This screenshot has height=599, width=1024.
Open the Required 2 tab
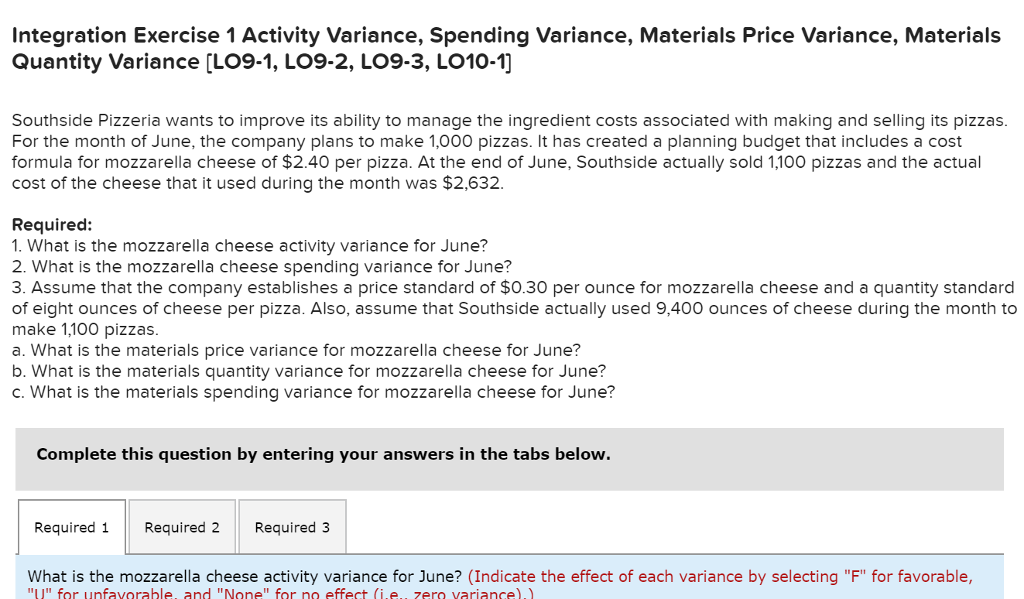(x=181, y=527)
